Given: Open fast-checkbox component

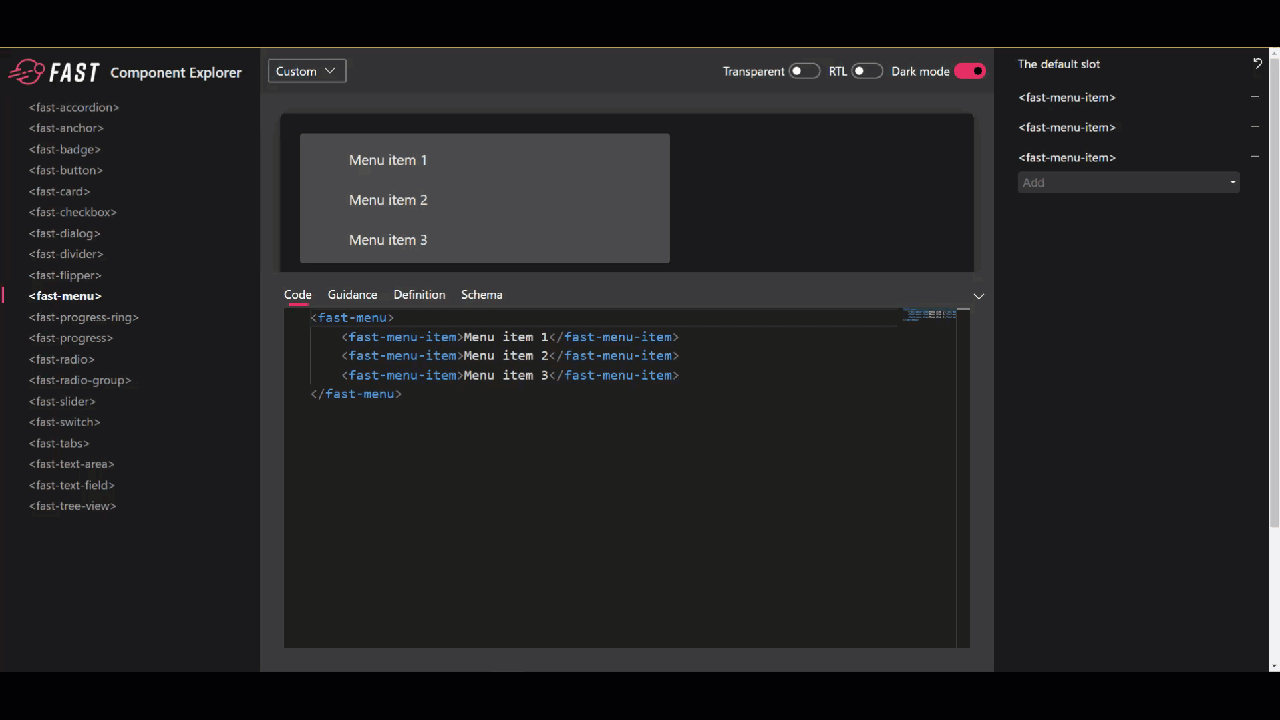Looking at the screenshot, I should click(73, 212).
